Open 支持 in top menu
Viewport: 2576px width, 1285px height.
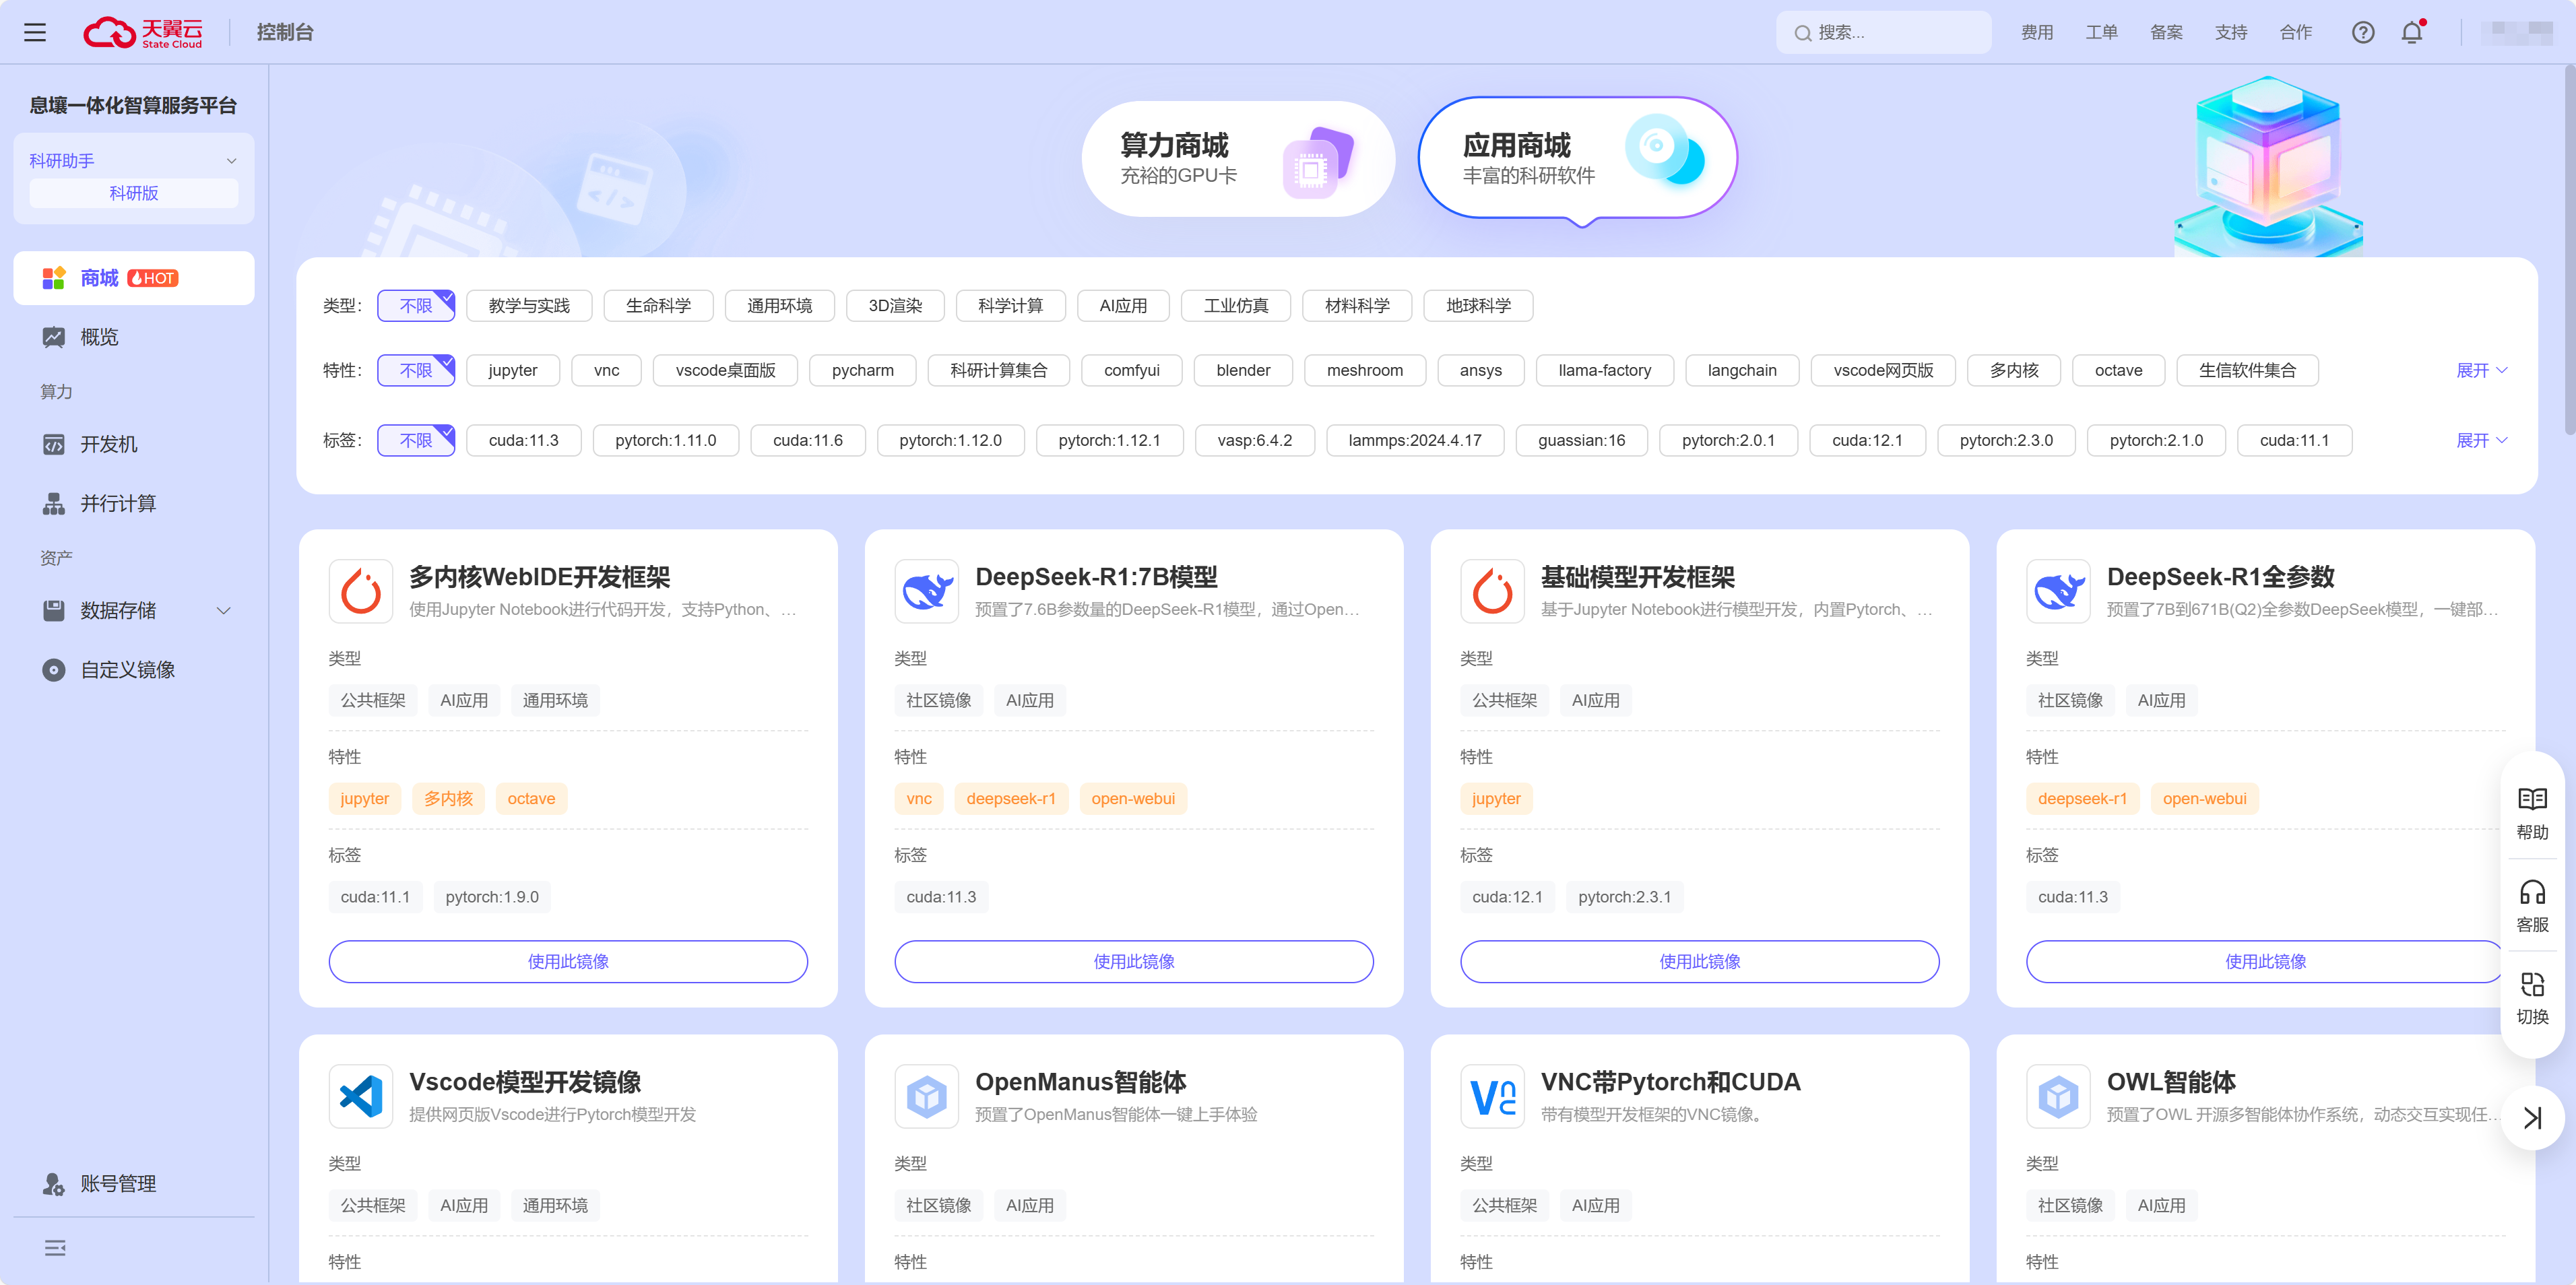point(2231,32)
